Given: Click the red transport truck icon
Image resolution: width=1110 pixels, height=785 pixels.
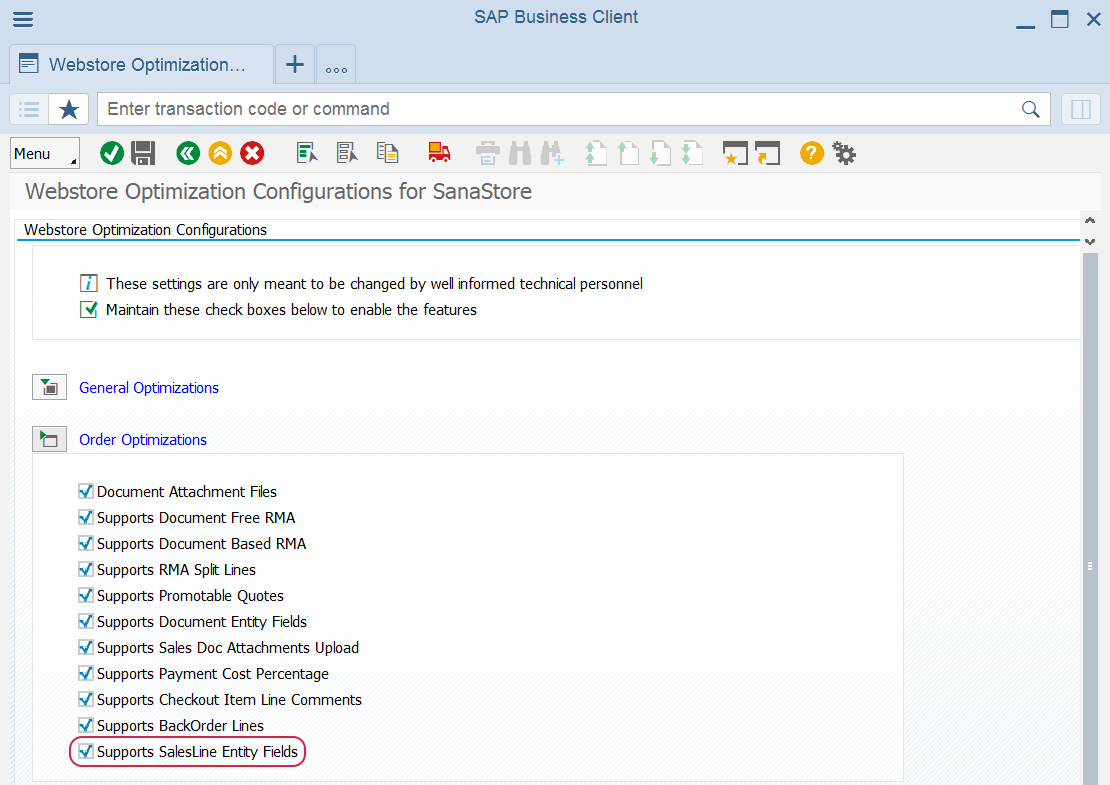Looking at the screenshot, I should [439, 153].
